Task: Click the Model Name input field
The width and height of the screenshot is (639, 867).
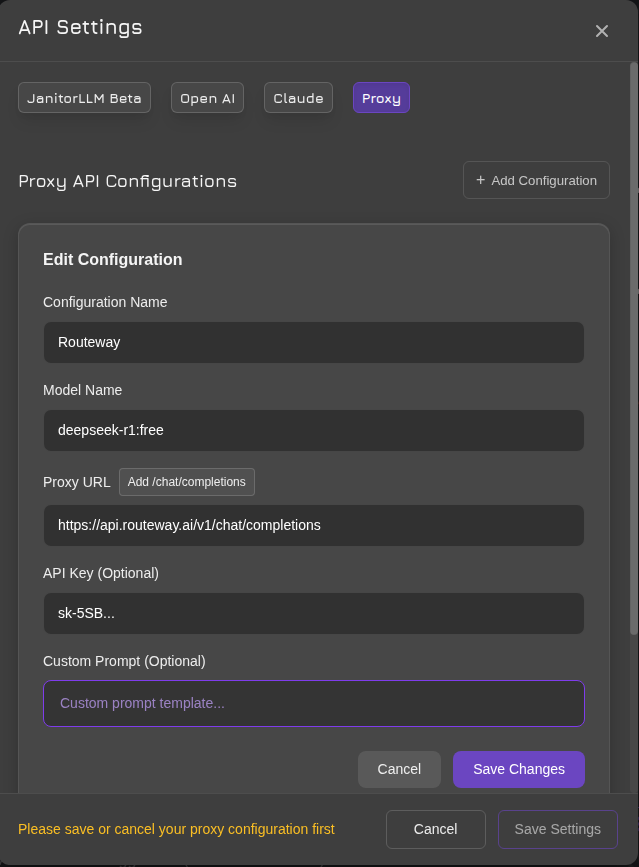Action: click(313, 430)
